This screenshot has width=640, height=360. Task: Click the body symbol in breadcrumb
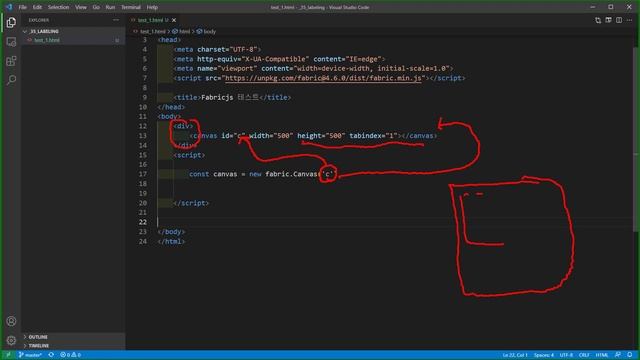pos(207,31)
